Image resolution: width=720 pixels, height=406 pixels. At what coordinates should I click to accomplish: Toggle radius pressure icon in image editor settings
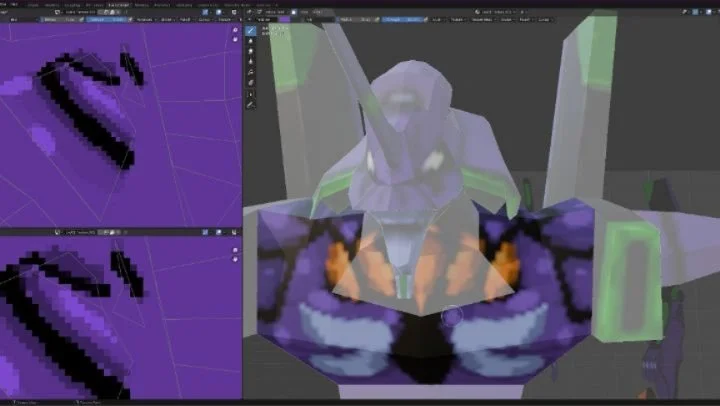click(82, 19)
